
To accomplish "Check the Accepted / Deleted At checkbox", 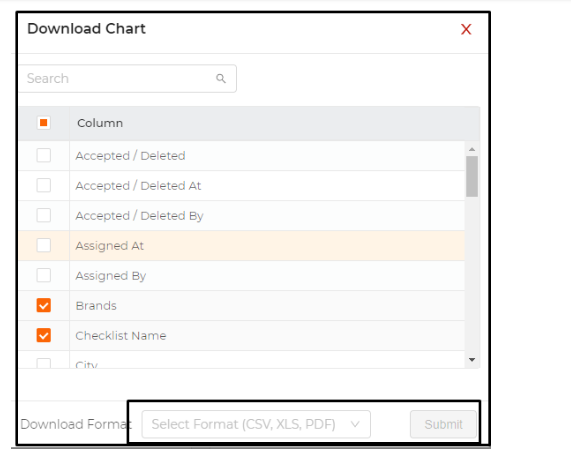I will [x=43, y=185].
